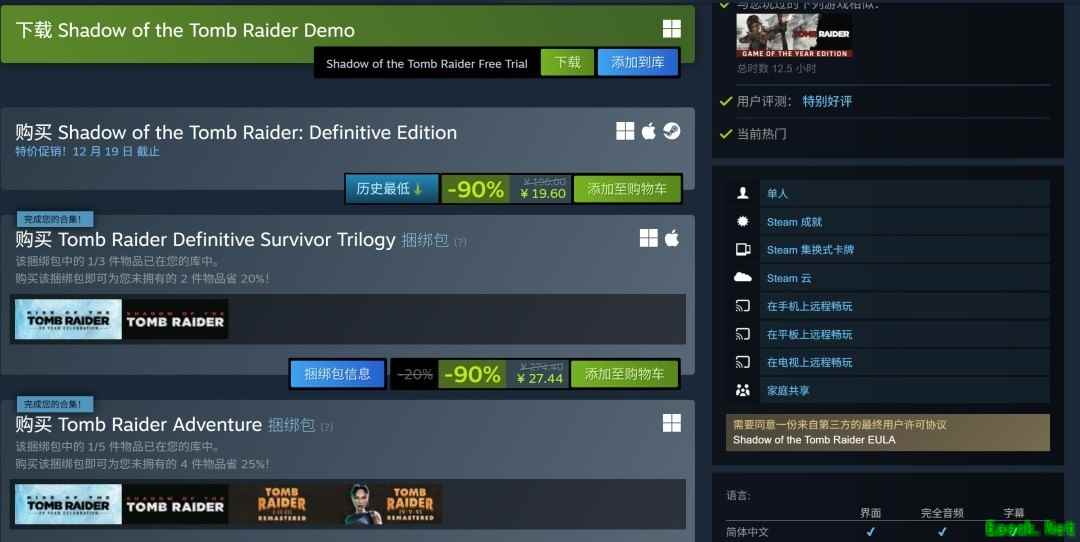
Task: Click the question mark beside Adventure bundle
Action: pyautogui.click(x=326, y=427)
